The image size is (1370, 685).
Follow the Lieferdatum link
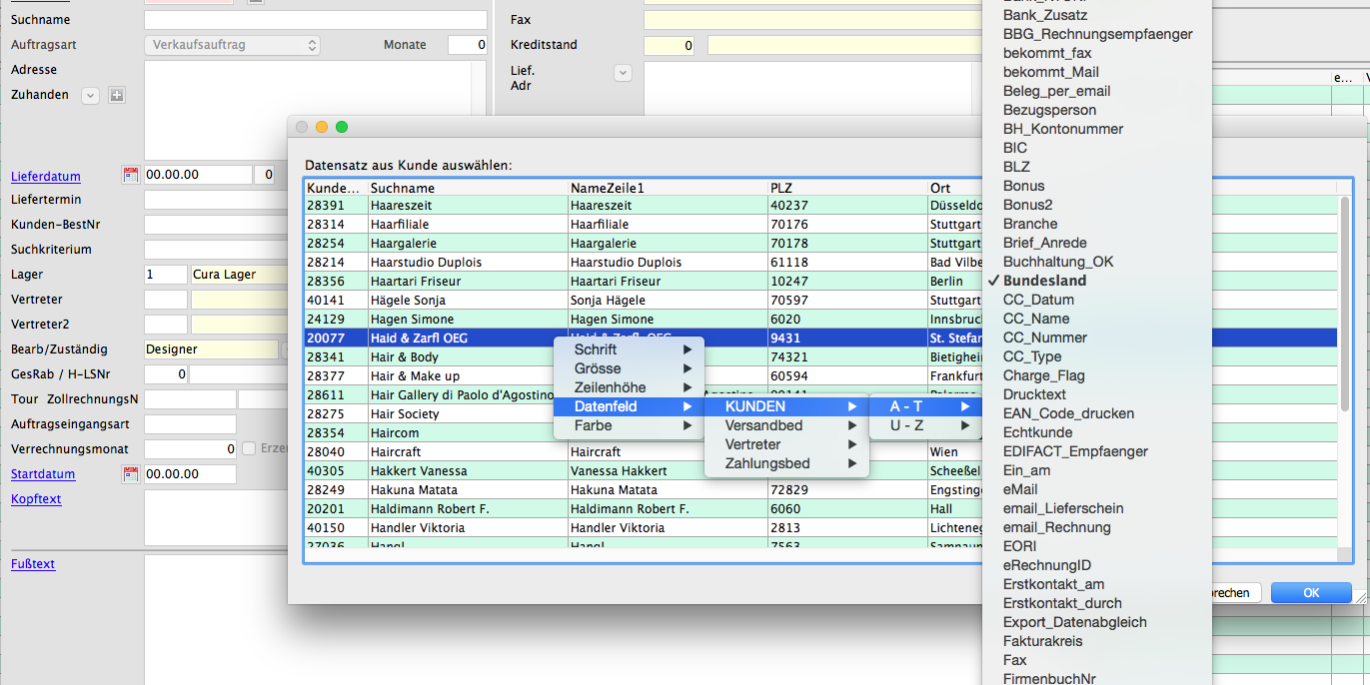coord(46,176)
